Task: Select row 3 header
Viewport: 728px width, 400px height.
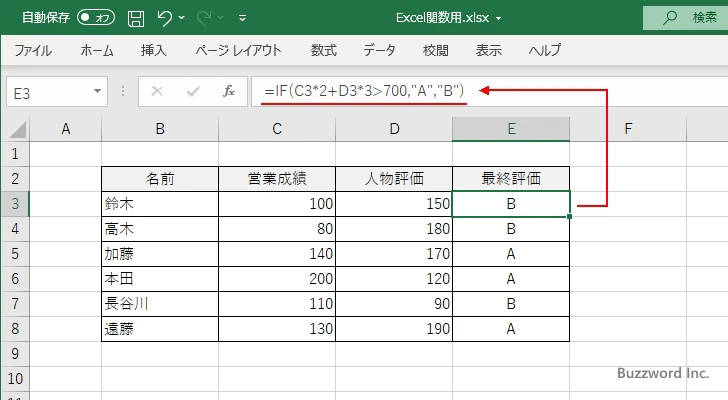Action: tap(15, 204)
